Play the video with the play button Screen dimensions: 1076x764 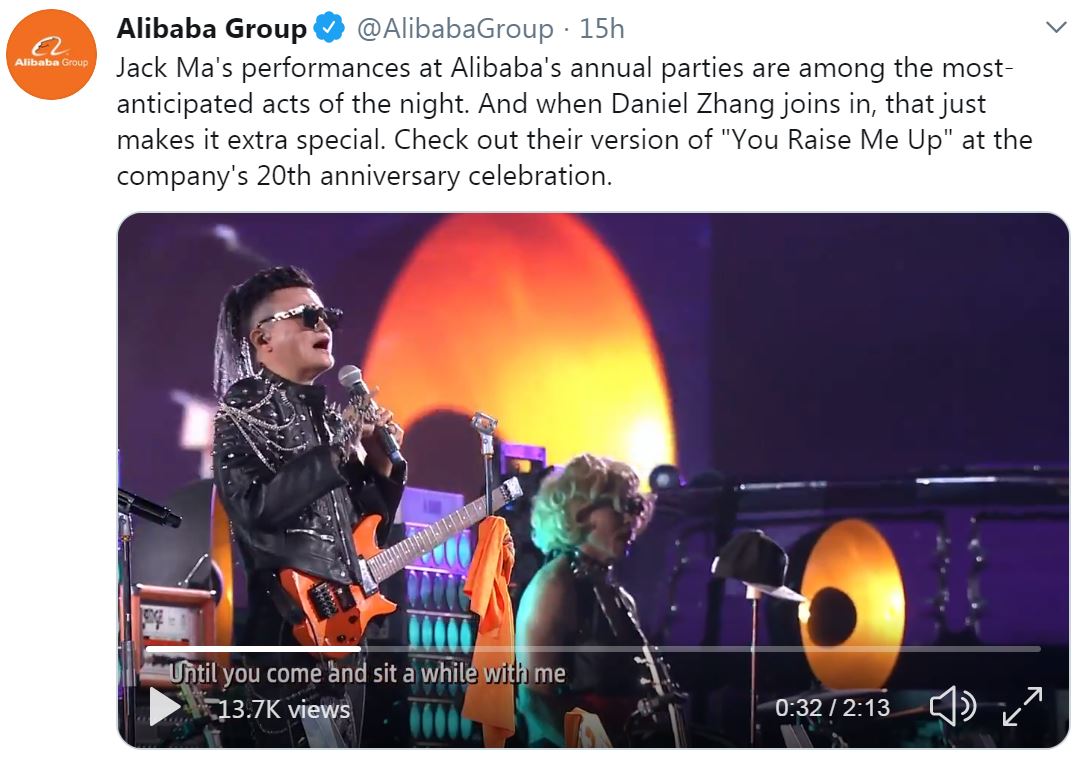[164, 706]
